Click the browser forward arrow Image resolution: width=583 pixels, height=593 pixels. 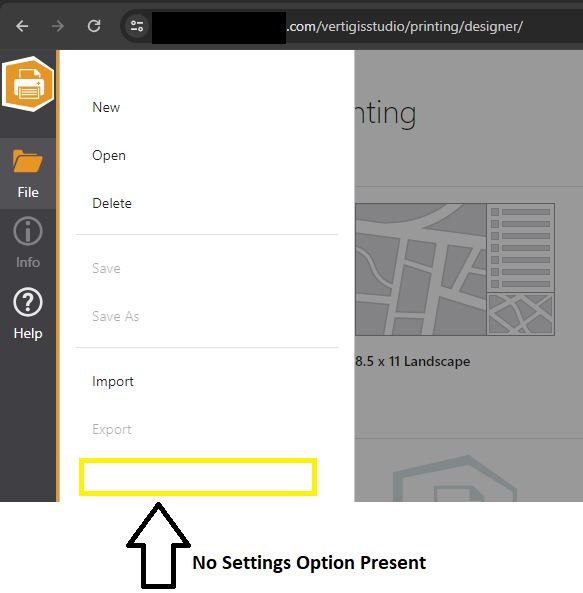tap(57, 26)
